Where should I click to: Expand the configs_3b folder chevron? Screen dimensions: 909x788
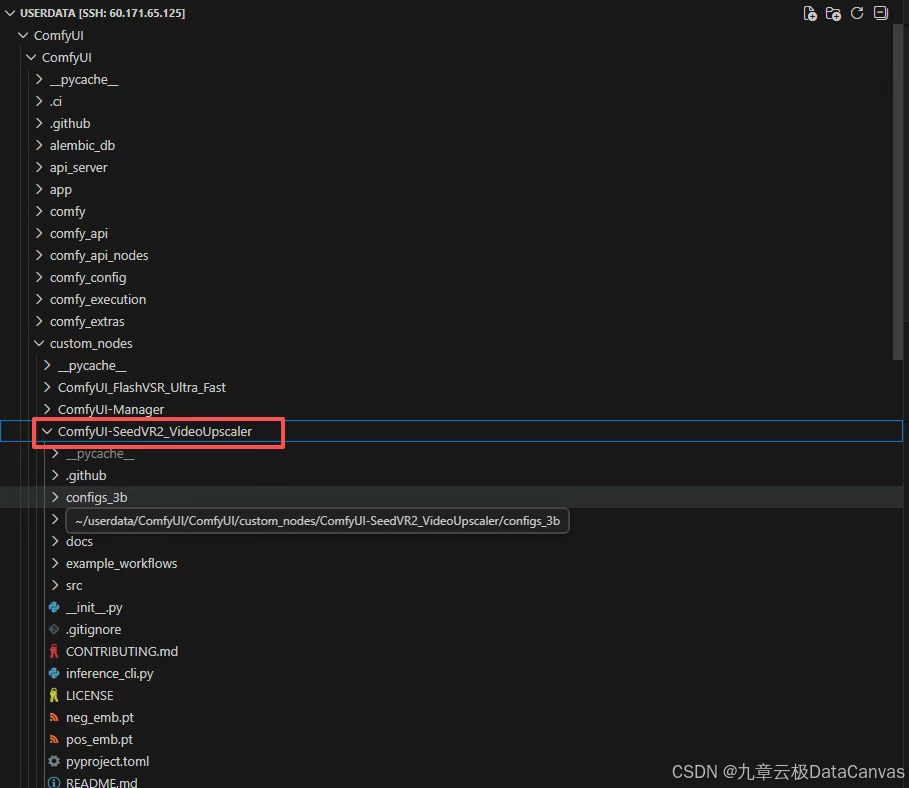(x=56, y=497)
